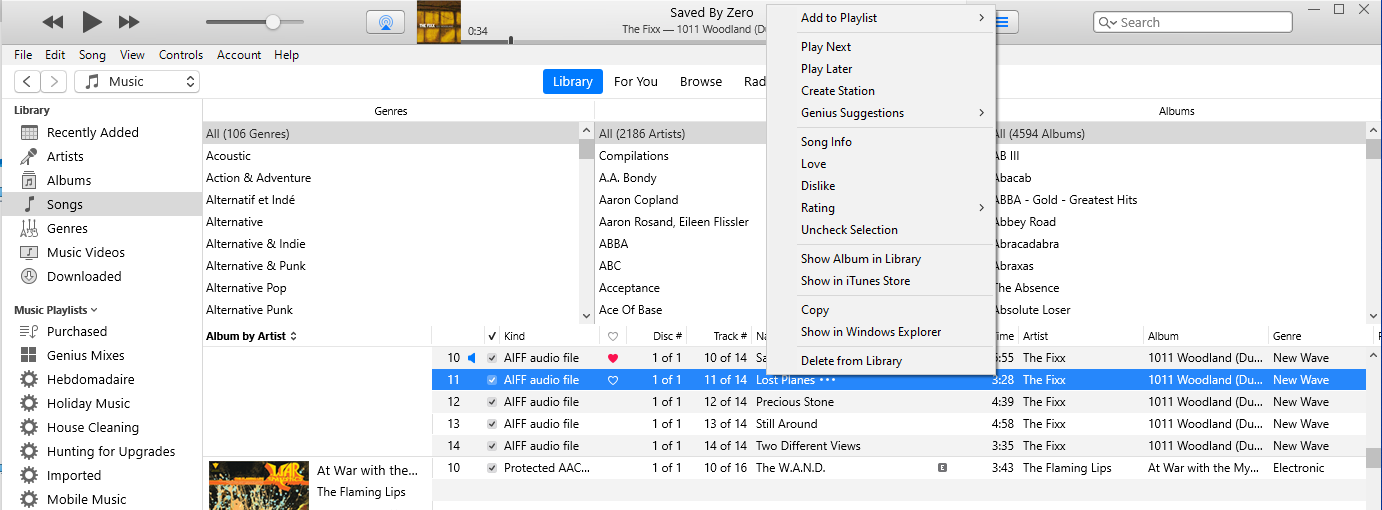Image resolution: width=1382 pixels, height=510 pixels.
Task: Select ABBA in the Artists list
Action: (x=614, y=244)
